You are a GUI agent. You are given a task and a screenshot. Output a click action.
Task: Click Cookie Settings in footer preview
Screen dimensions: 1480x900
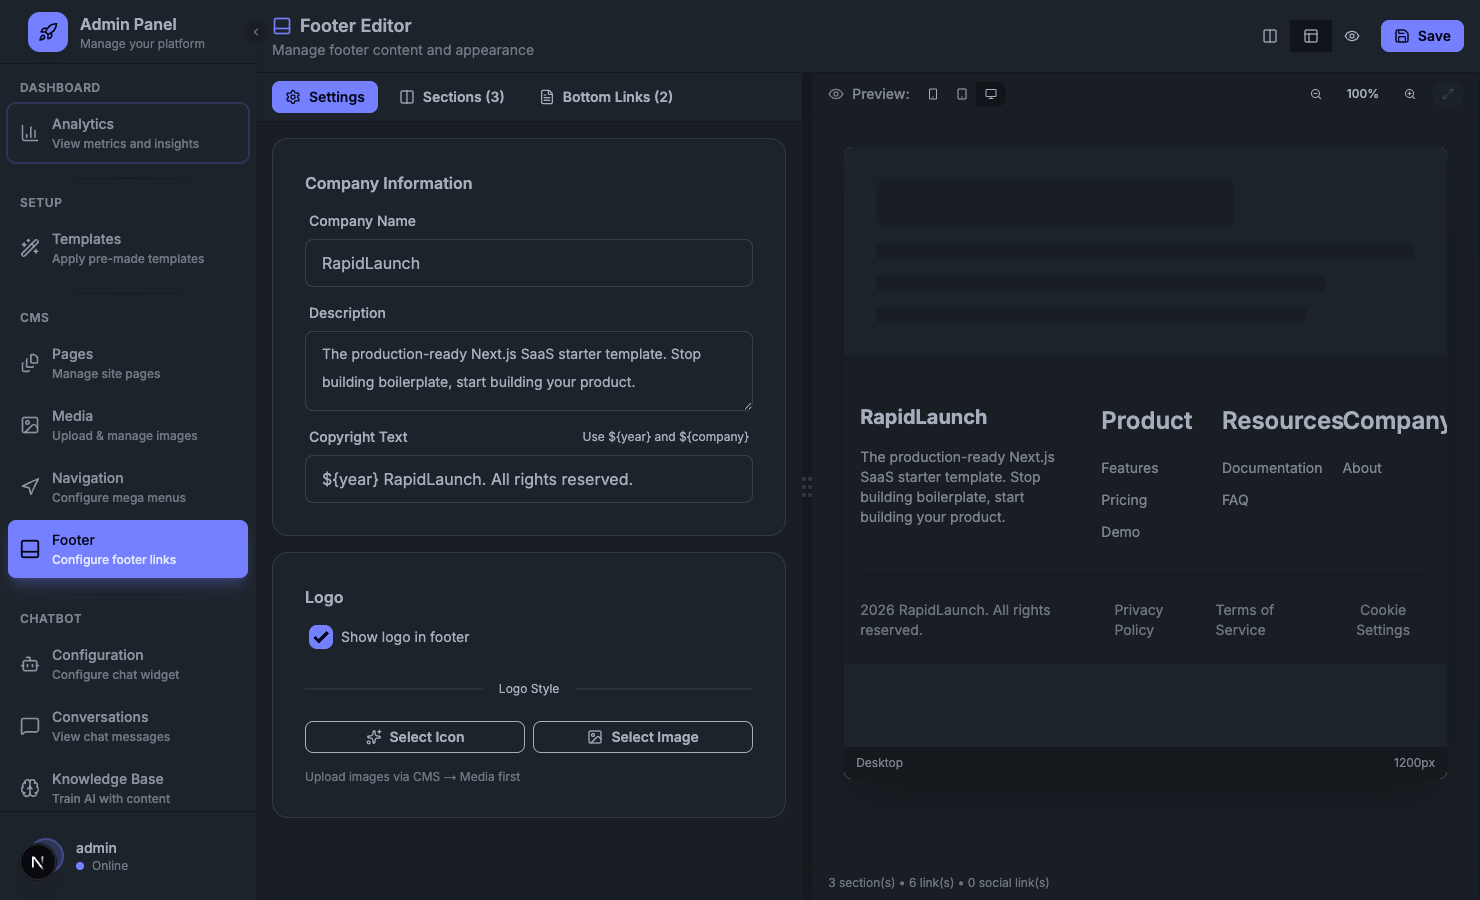1383,620
